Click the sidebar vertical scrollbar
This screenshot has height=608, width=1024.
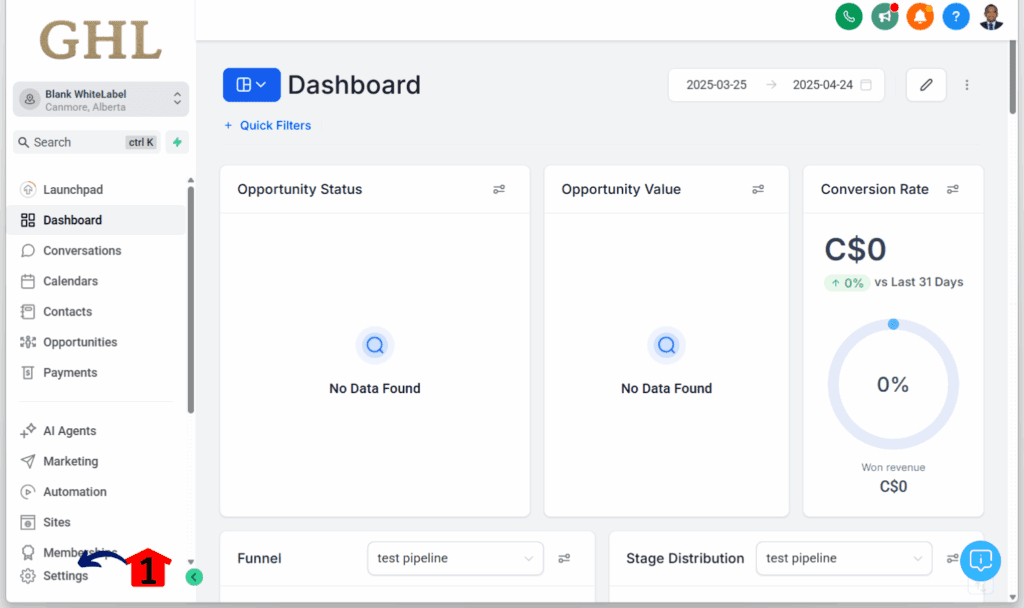(x=191, y=300)
